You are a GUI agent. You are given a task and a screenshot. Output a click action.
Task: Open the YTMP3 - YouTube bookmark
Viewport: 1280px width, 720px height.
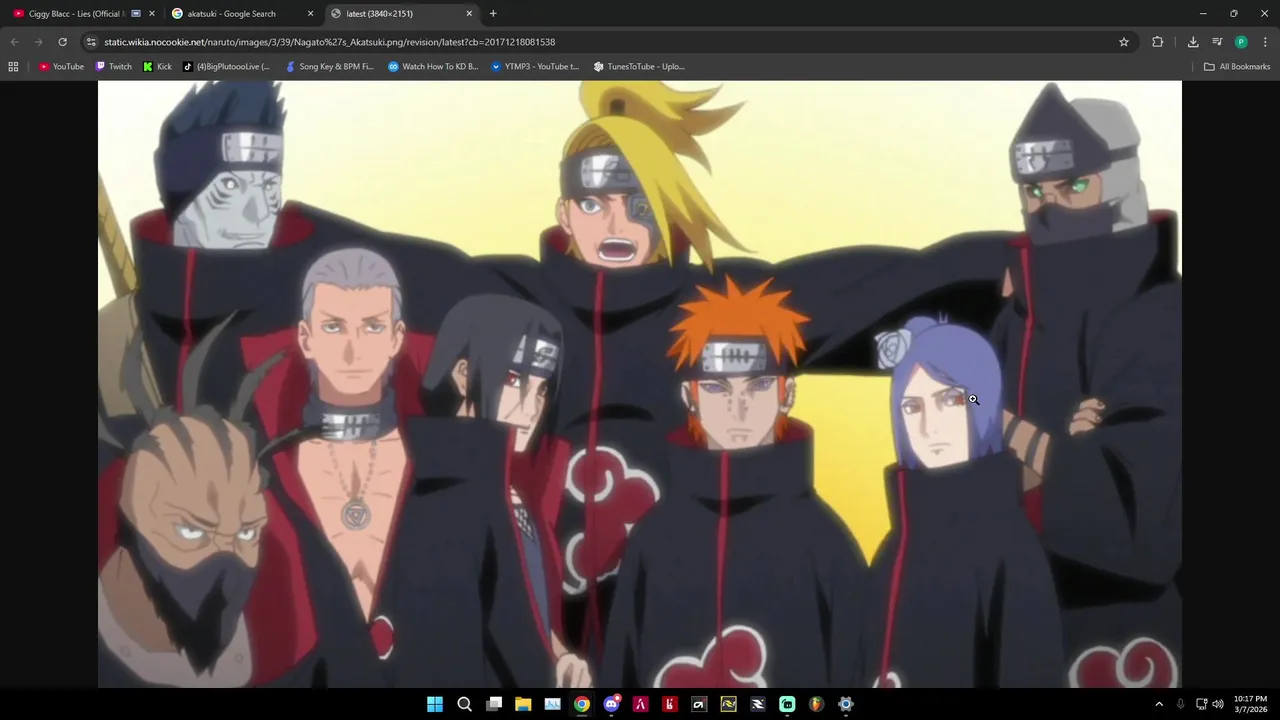[534, 67]
